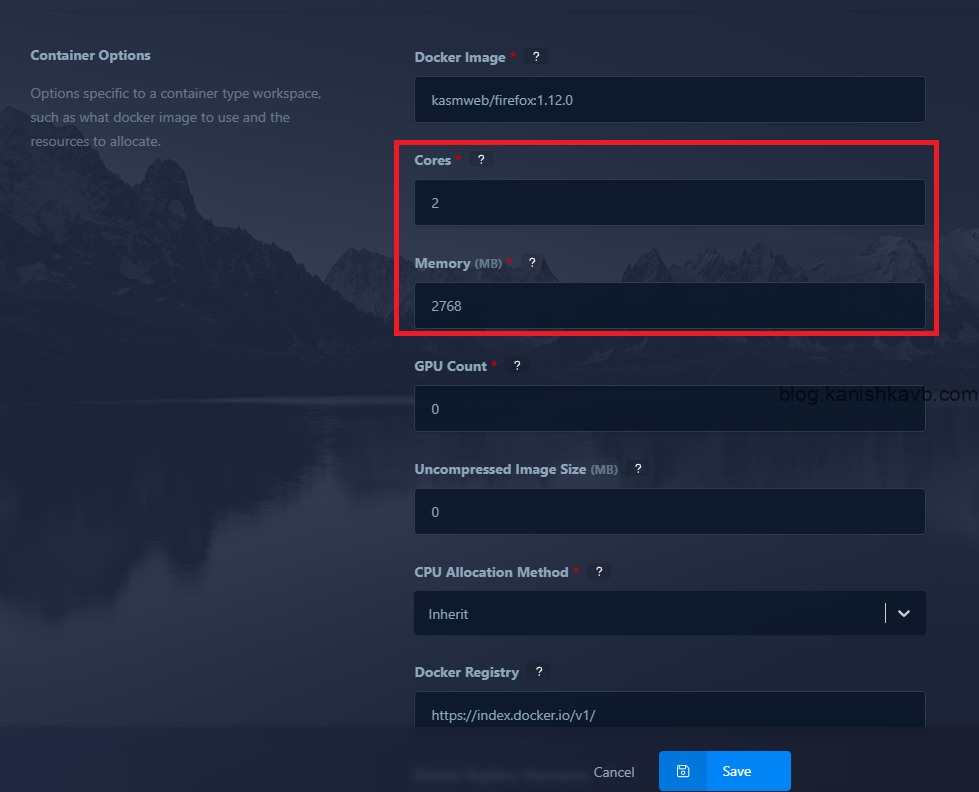Click into the Cores input field
The width and height of the screenshot is (979, 792).
coord(669,203)
